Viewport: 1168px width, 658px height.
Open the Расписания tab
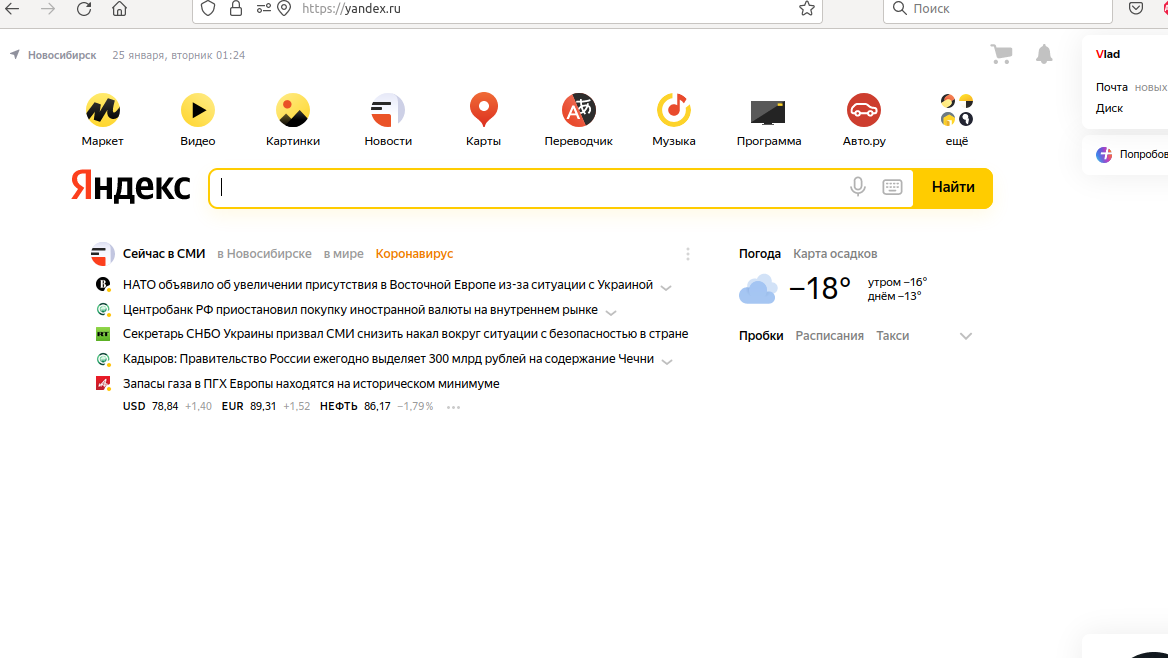tap(830, 336)
